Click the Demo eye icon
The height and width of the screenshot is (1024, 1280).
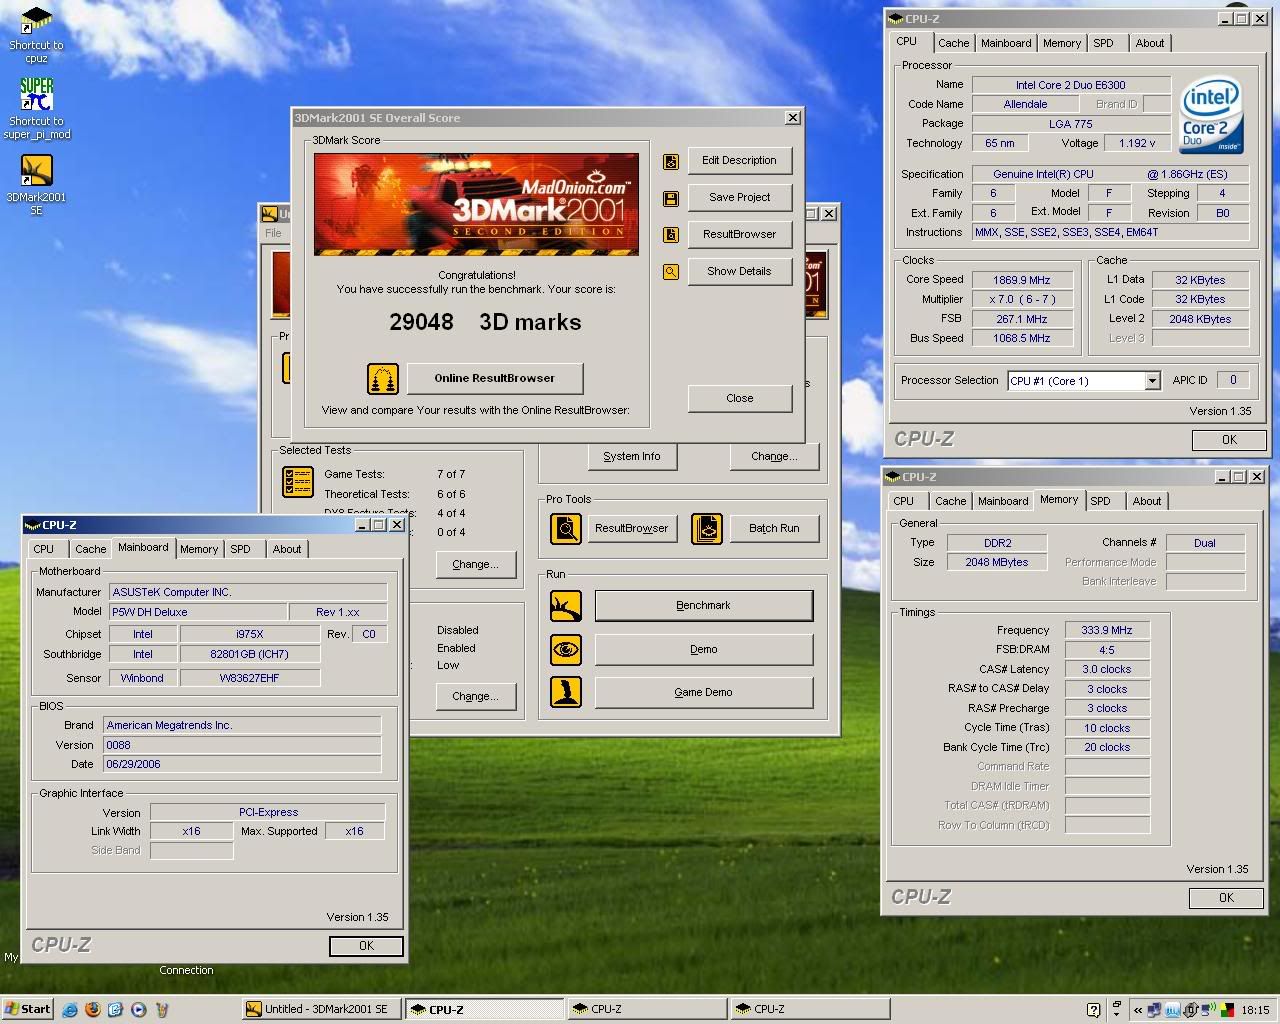pos(566,650)
